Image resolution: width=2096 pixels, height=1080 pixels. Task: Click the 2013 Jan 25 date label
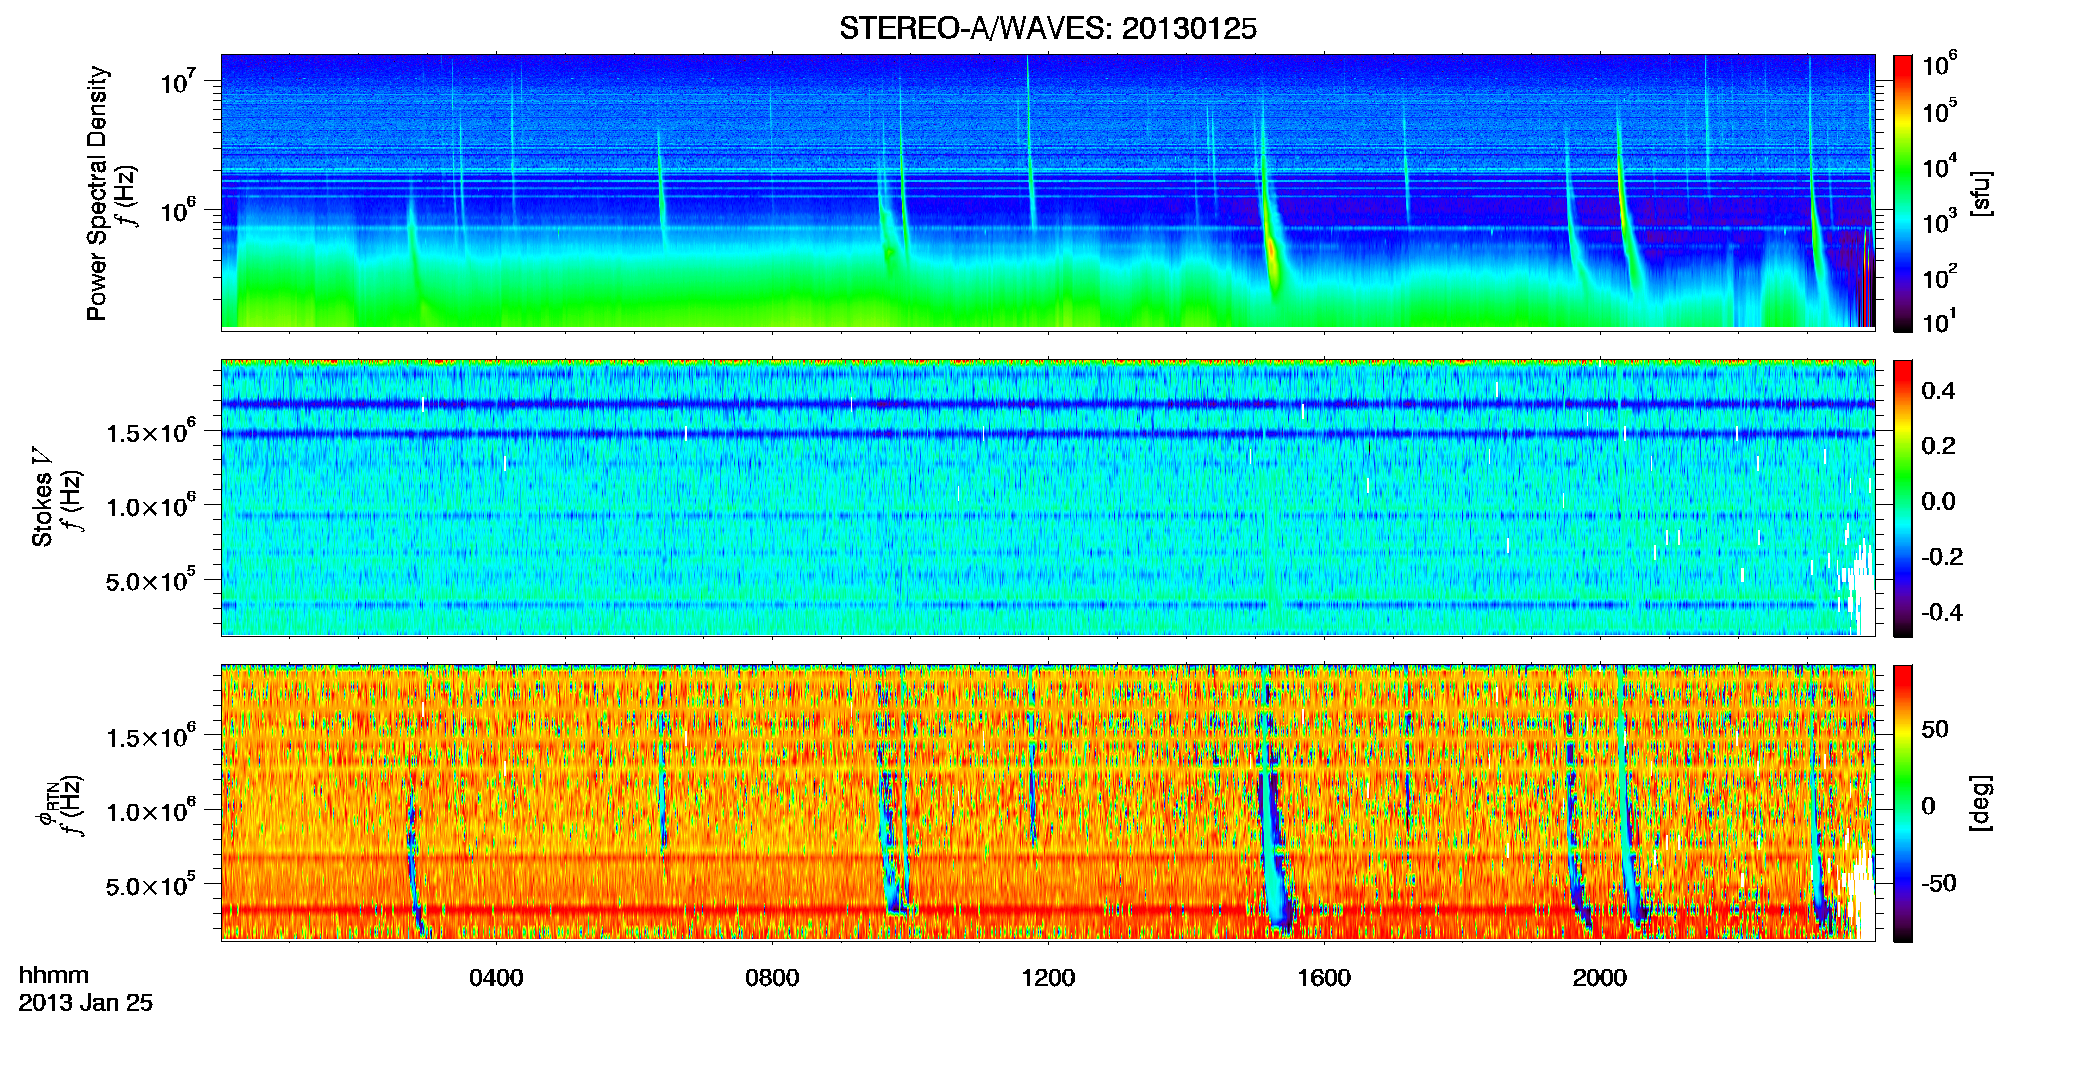tap(85, 1003)
